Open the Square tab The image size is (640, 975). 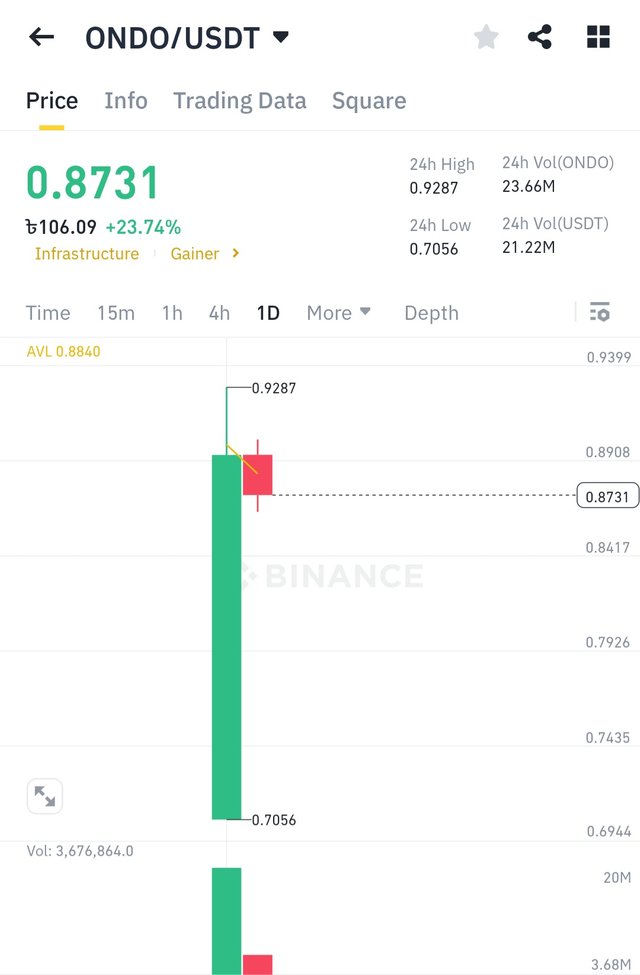pyautogui.click(x=369, y=101)
